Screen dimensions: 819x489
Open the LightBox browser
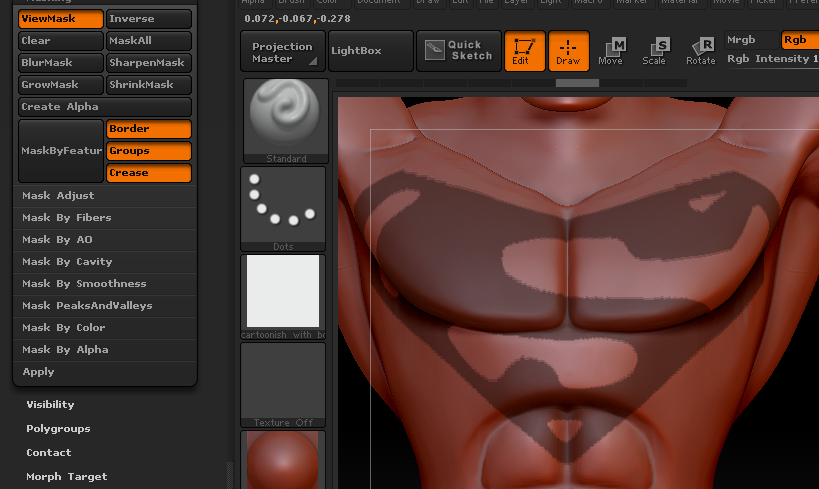coord(370,51)
